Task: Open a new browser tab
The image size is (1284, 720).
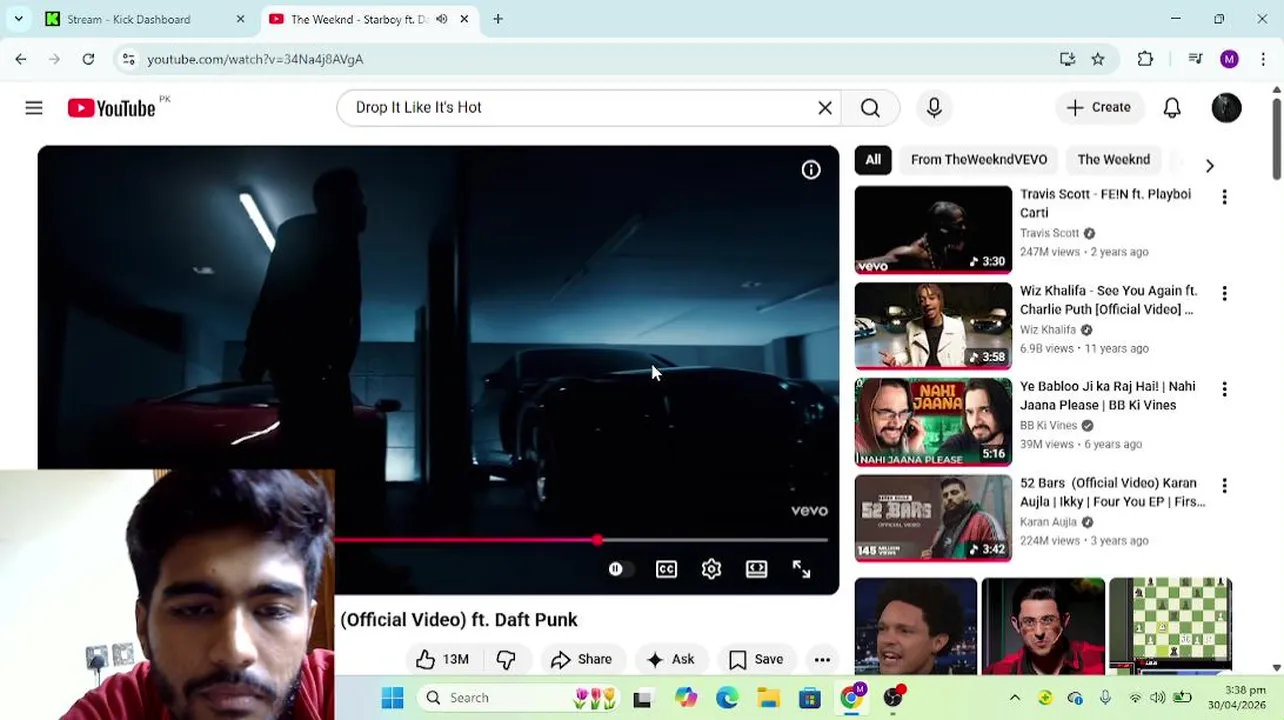Action: (x=498, y=19)
